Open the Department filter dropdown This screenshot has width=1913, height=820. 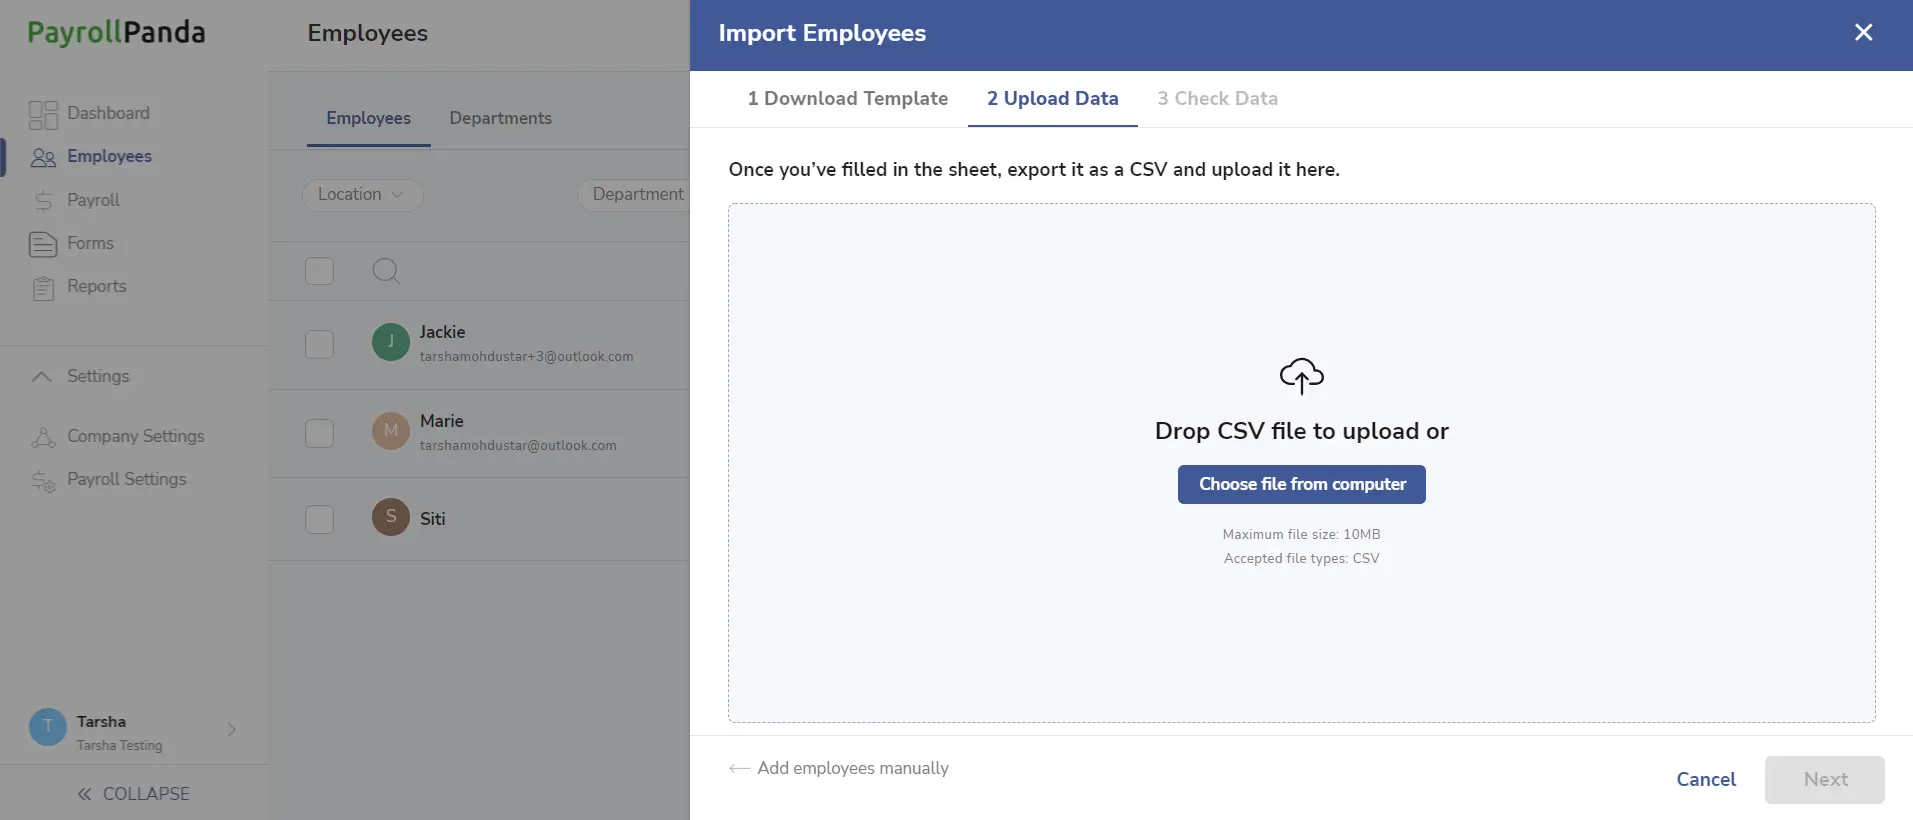[x=634, y=195]
